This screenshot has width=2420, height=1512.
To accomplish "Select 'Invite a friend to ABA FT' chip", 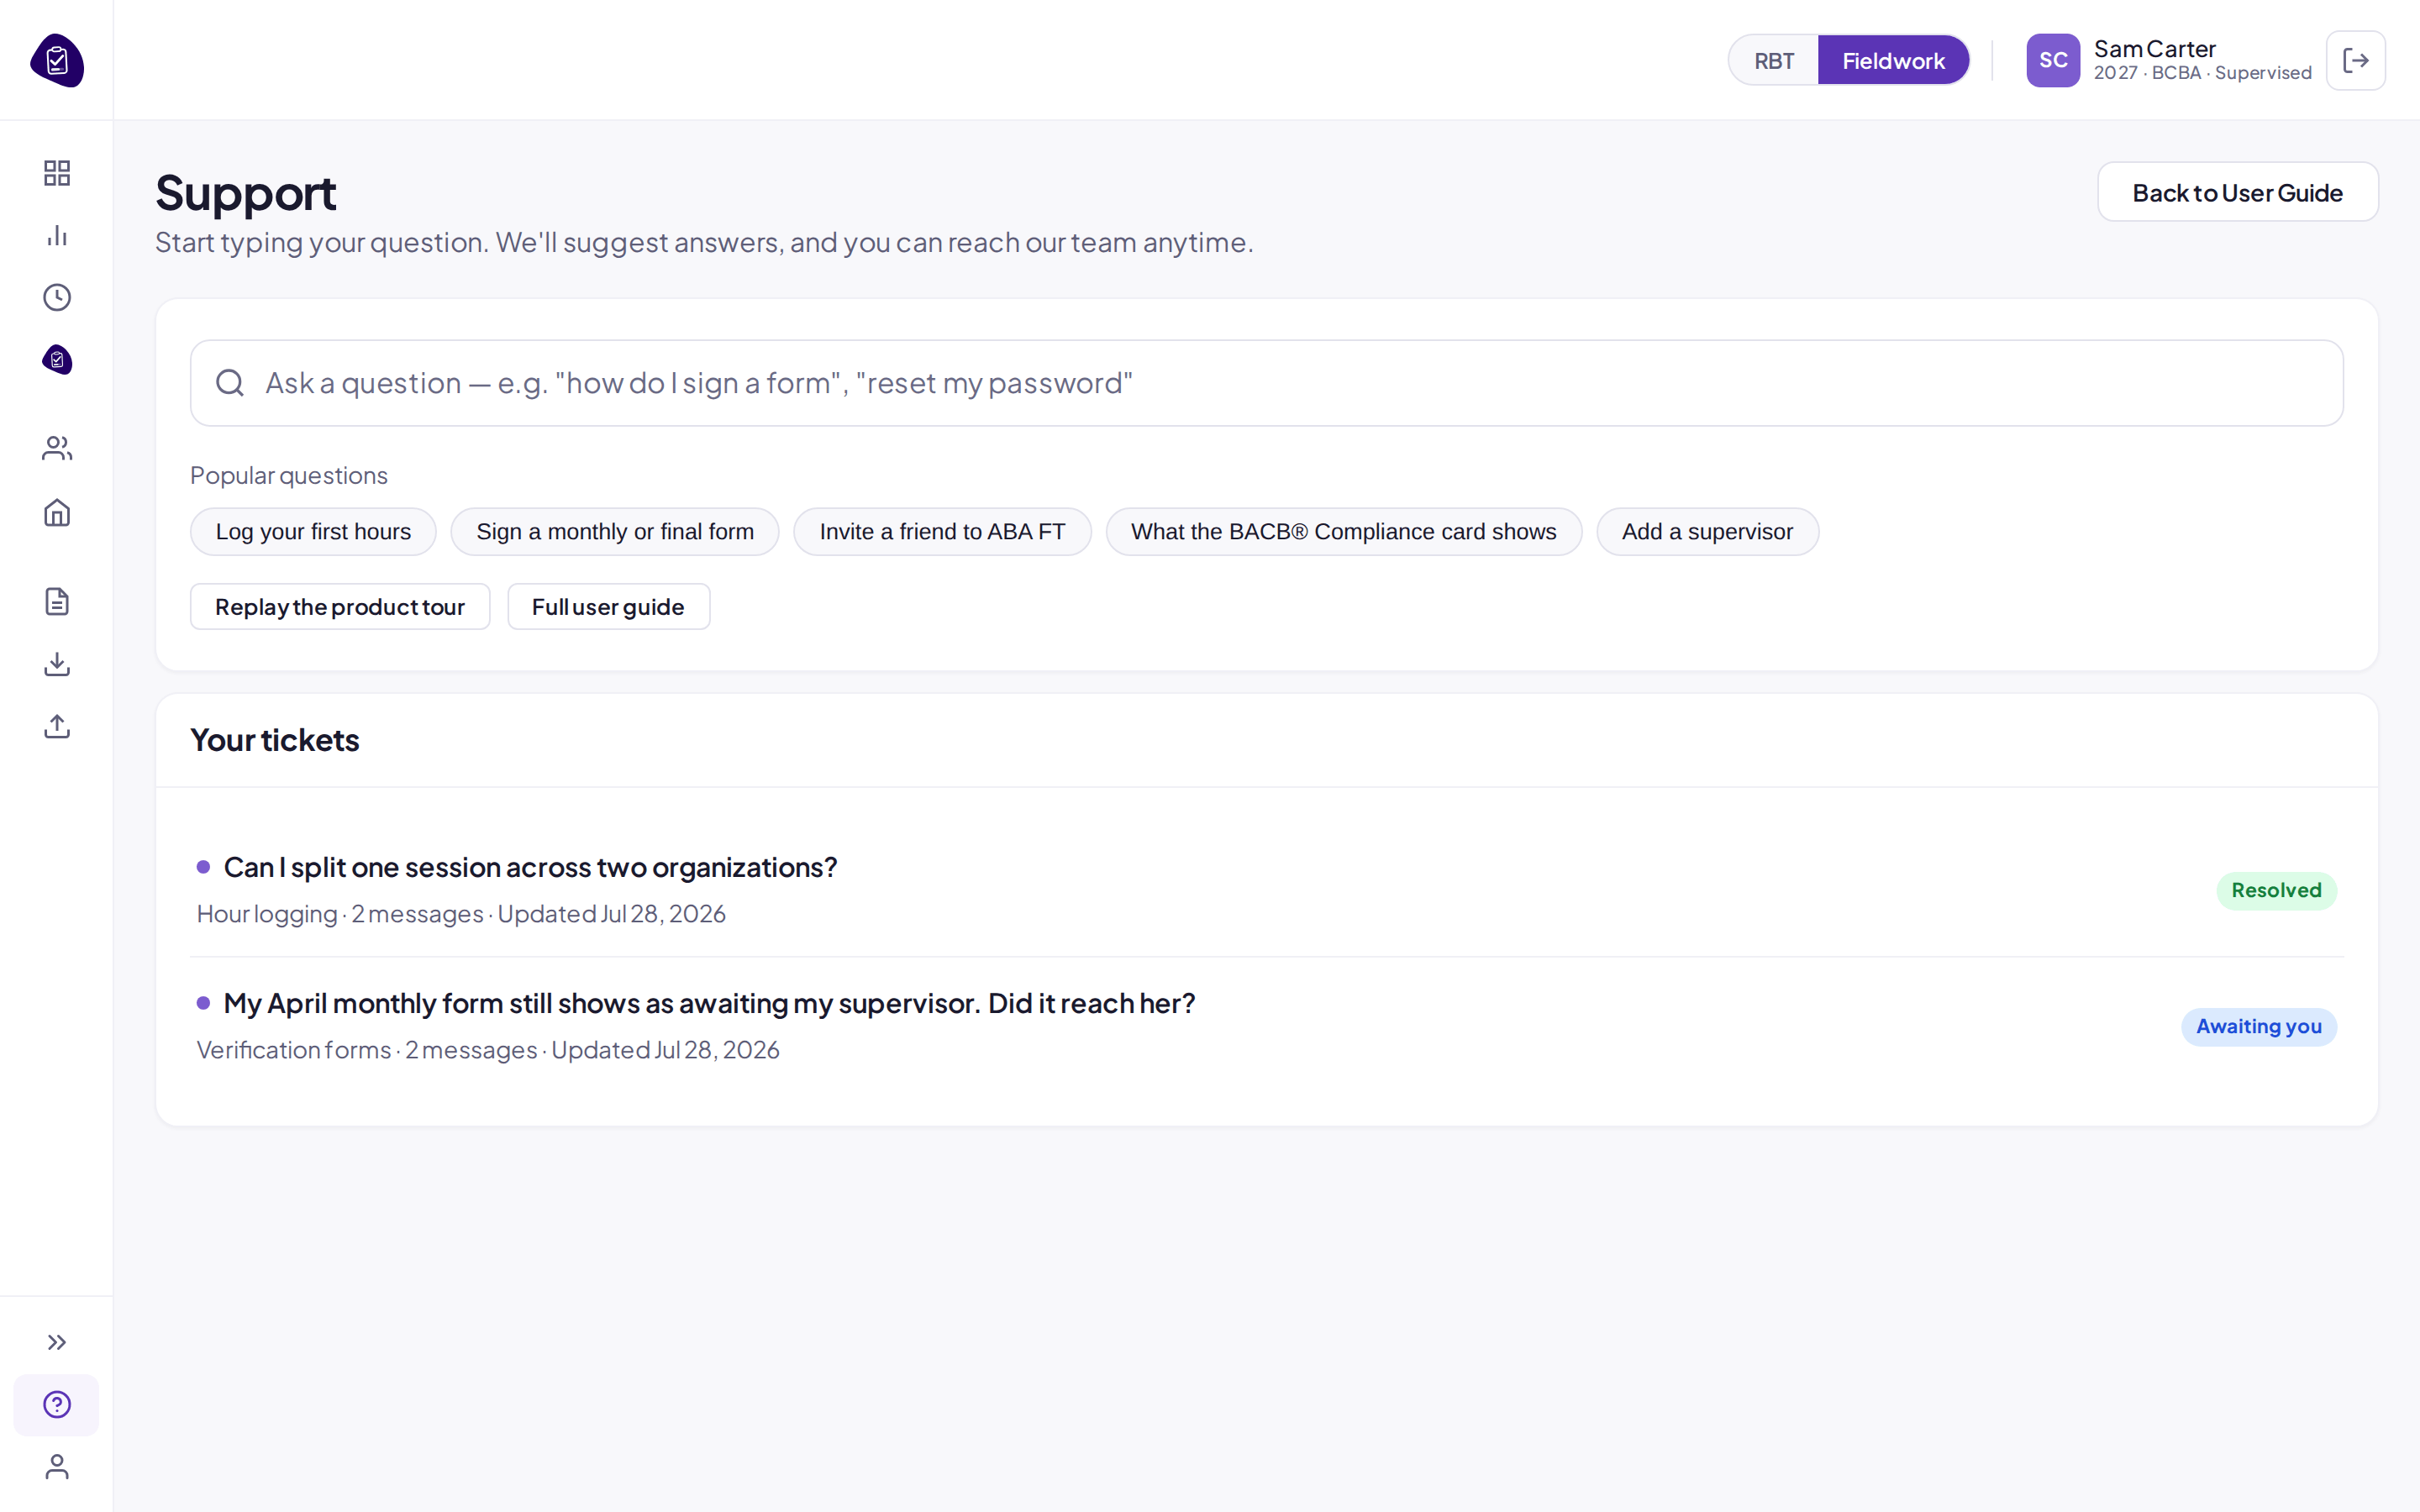I will pos(942,532).
